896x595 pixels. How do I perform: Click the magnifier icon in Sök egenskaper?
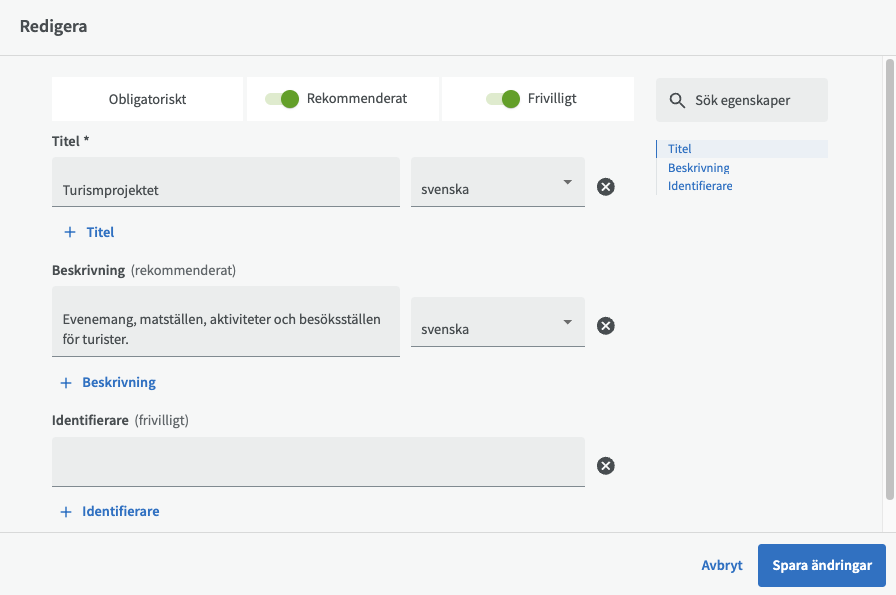[x=677, y=100]
